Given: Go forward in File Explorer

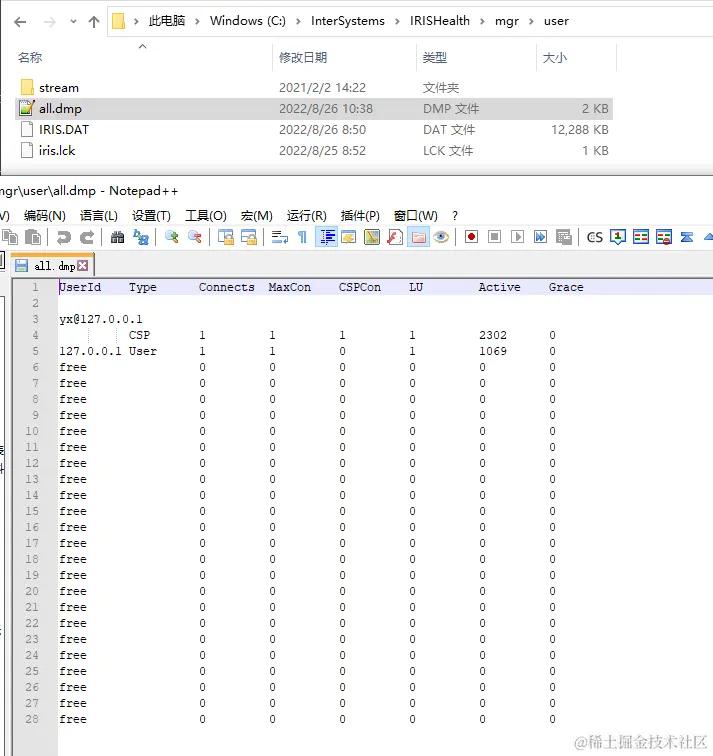Looking at the screenshot, I should pyautogui.click(x=50, y=22).
